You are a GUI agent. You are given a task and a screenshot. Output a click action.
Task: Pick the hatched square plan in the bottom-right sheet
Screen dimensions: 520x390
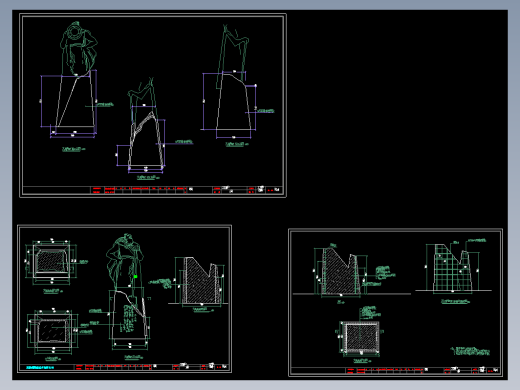360,337
